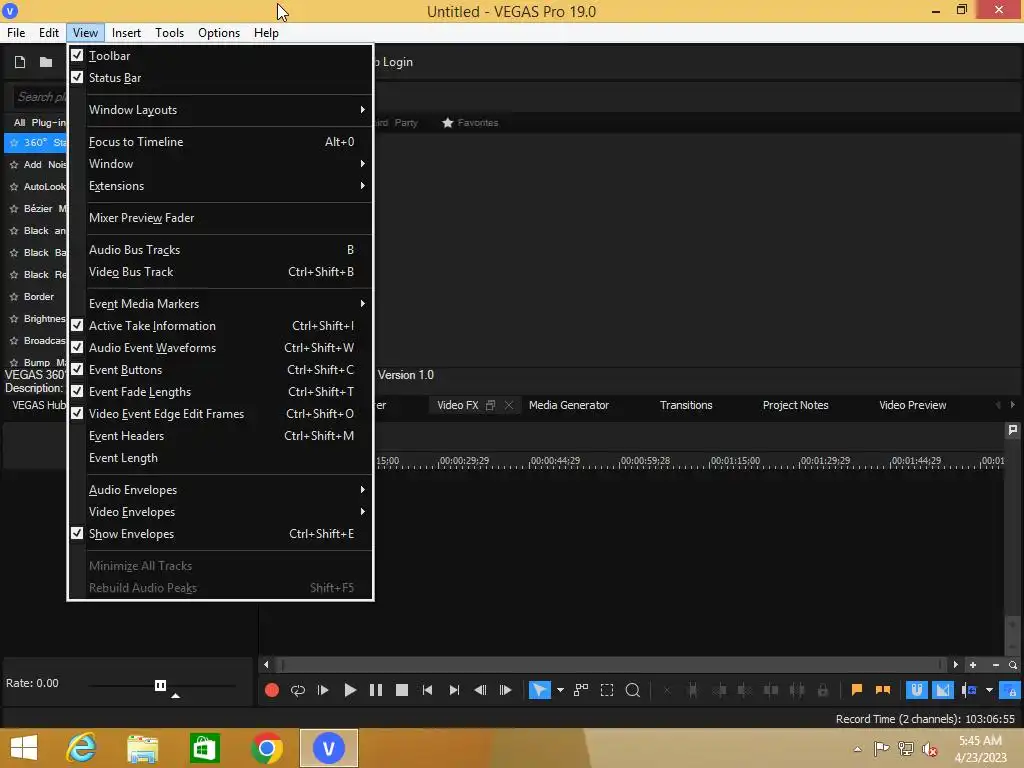Click the Favorites star filter
This screenshot has height=768, width=1024.
pyautogui.click(x=470, y=123)
